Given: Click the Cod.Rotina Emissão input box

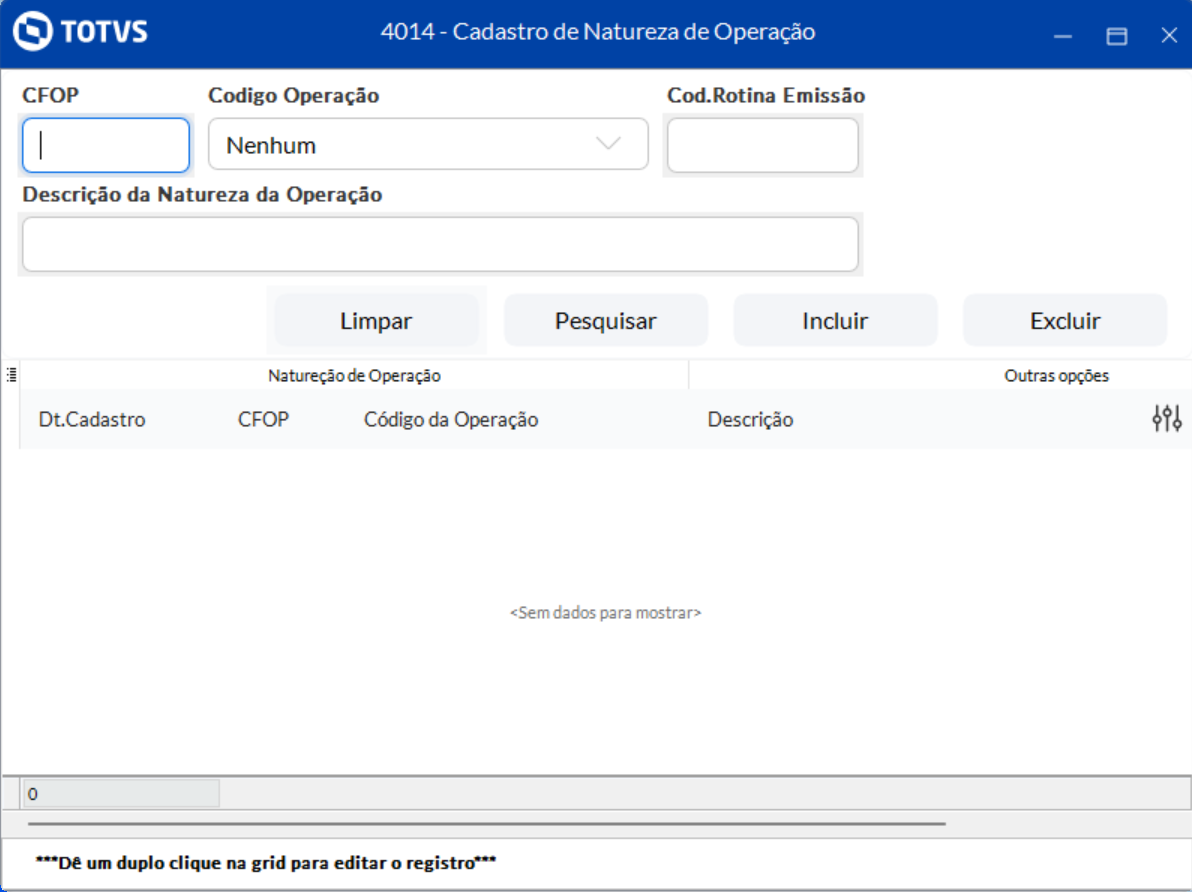Looking at the screenshot, I should 762,145.
